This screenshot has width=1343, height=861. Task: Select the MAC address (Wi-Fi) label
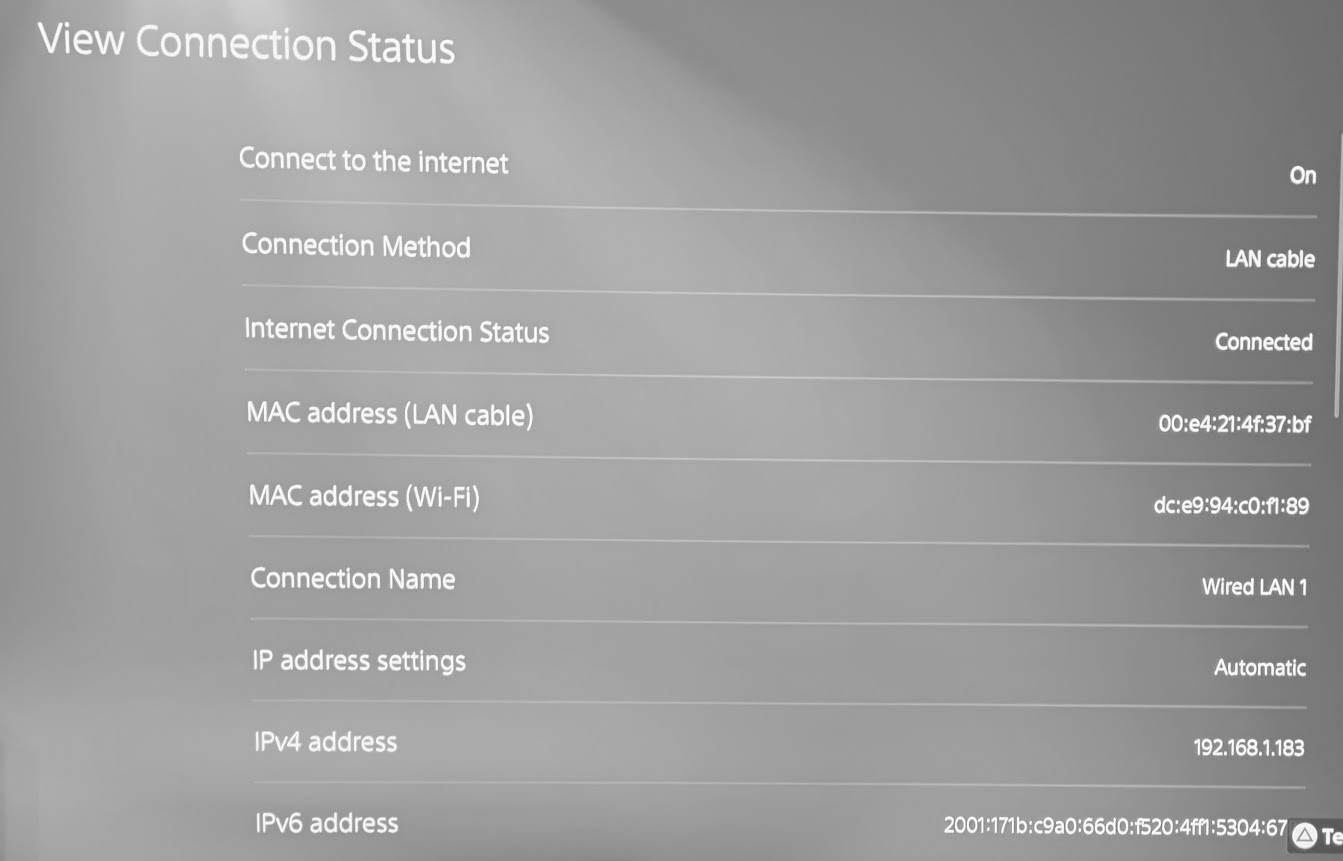point(364,496)
